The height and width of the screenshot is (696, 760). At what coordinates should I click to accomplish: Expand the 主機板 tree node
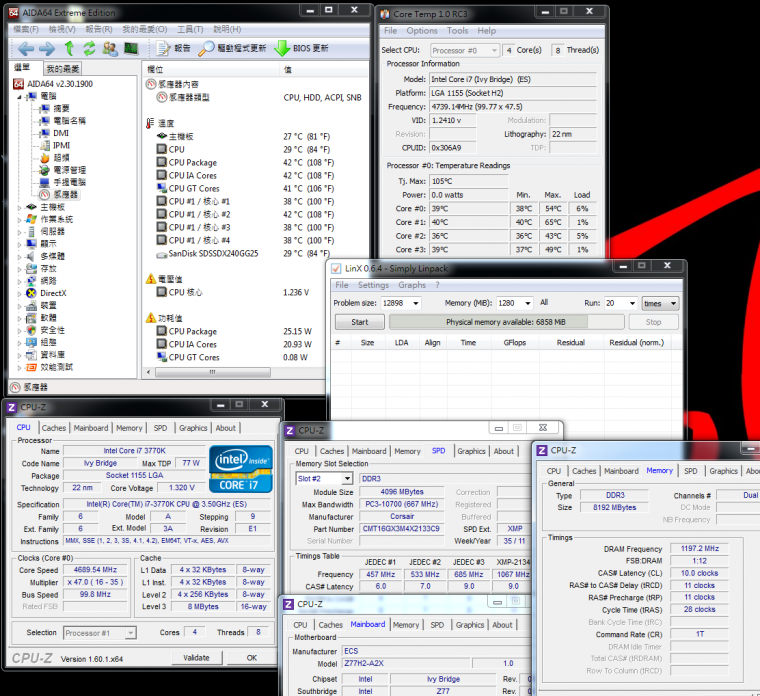18,207
